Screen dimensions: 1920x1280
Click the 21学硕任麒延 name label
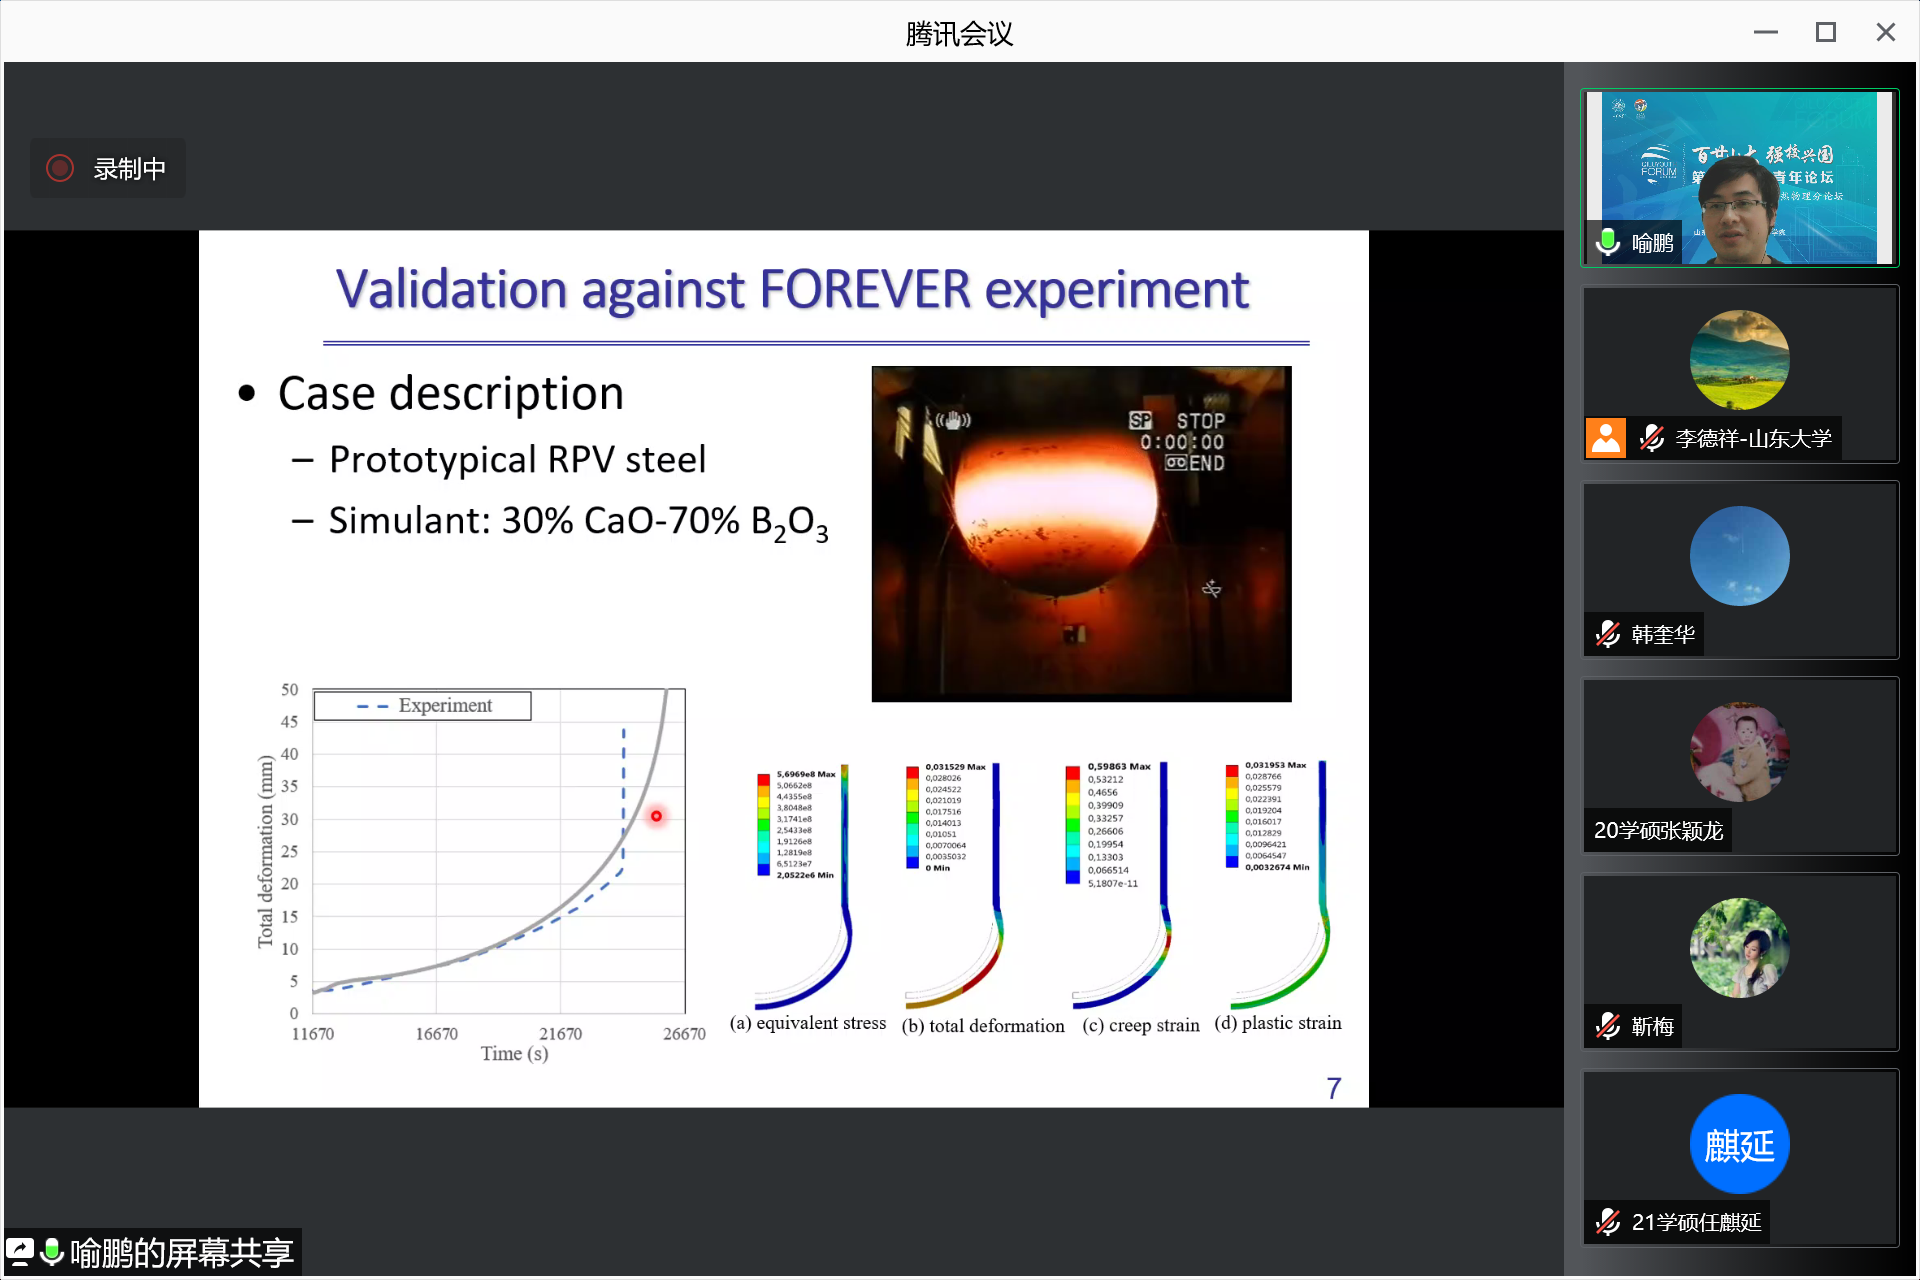(x=1696, y=1222)
